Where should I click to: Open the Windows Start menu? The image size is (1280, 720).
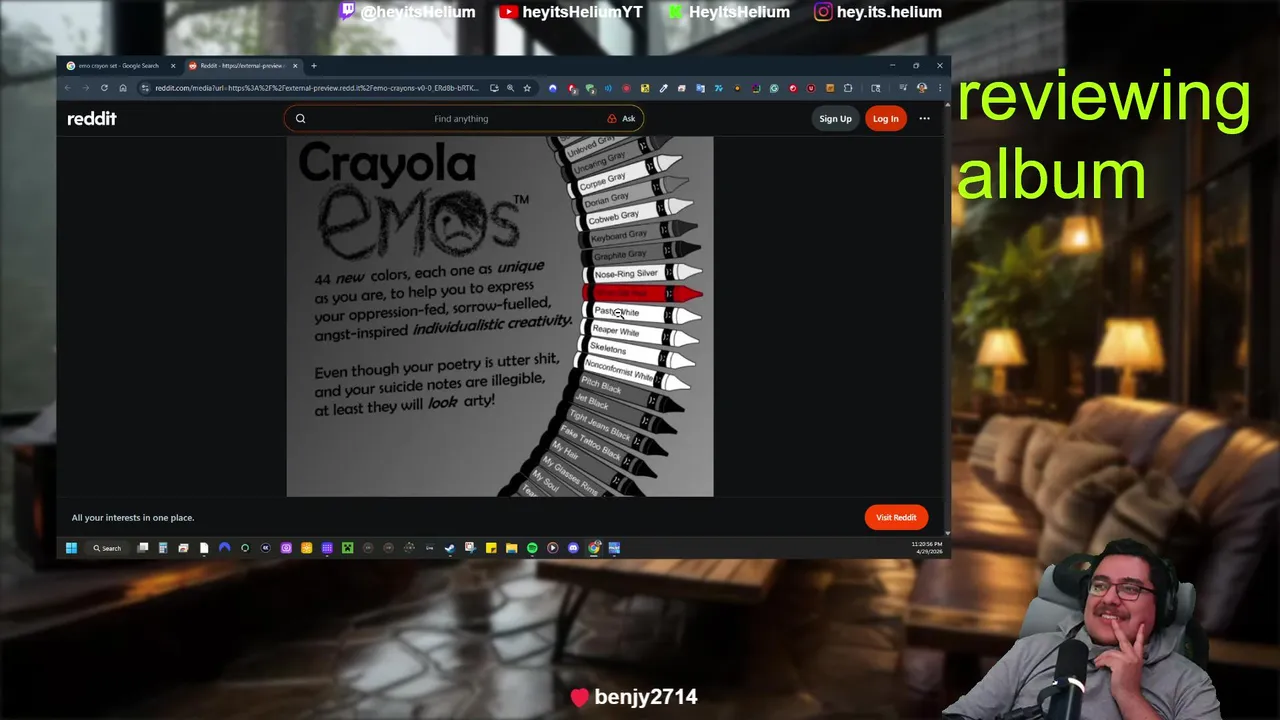point(71,548)
